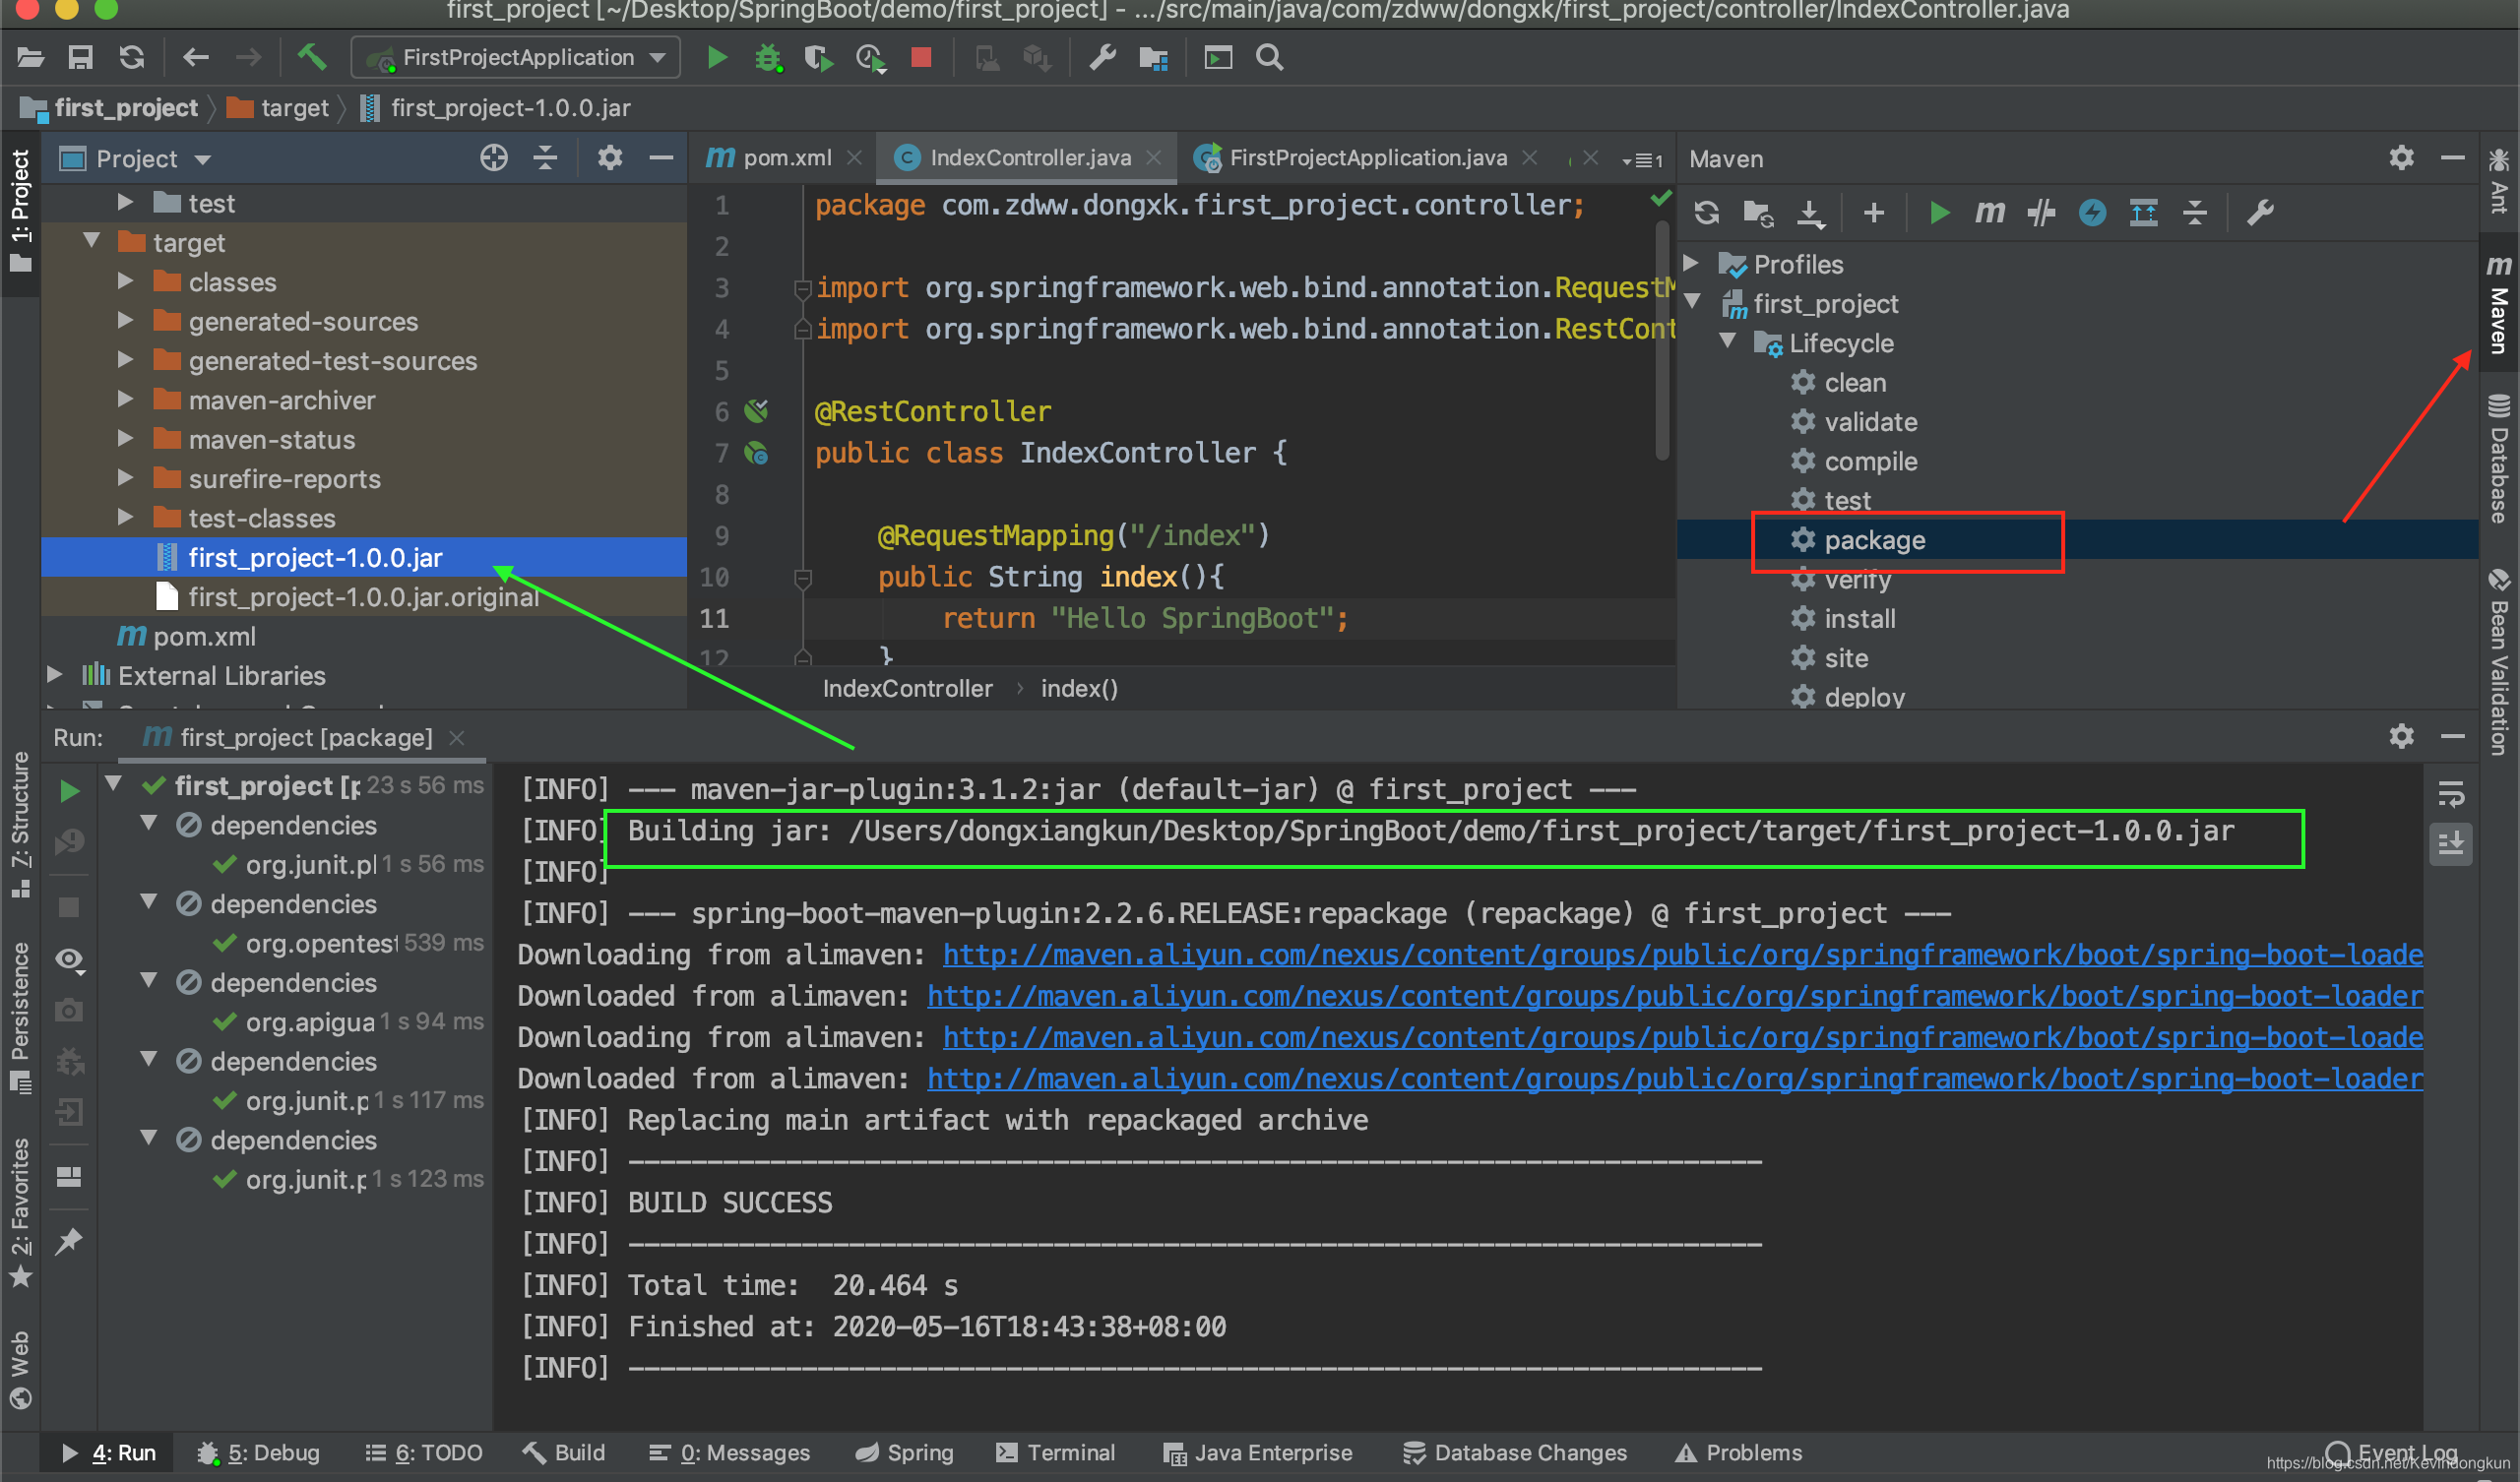
Task: Click the green Run button in the main toolbar
Action: point(716,57)
